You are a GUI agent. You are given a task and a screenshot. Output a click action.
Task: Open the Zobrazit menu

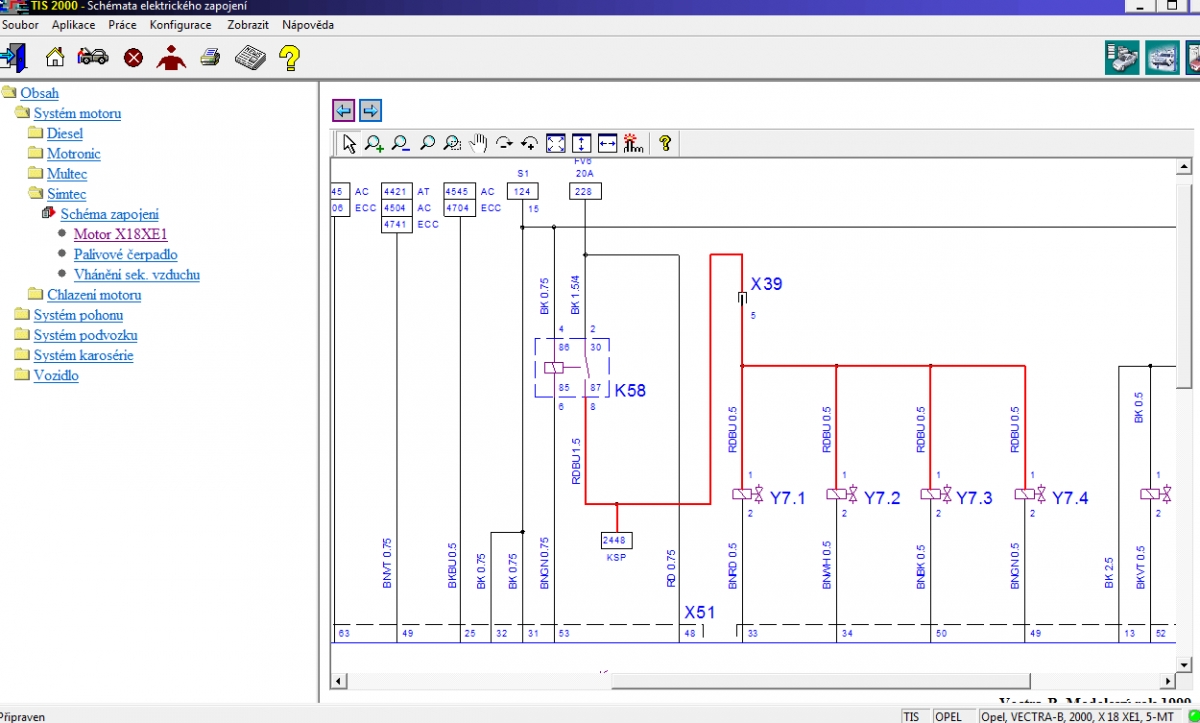[247, 25]
